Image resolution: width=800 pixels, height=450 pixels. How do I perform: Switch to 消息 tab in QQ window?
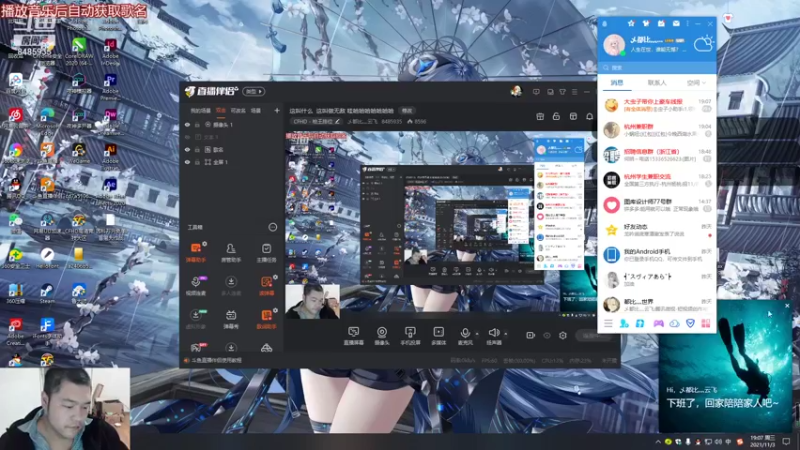point(617,83)
